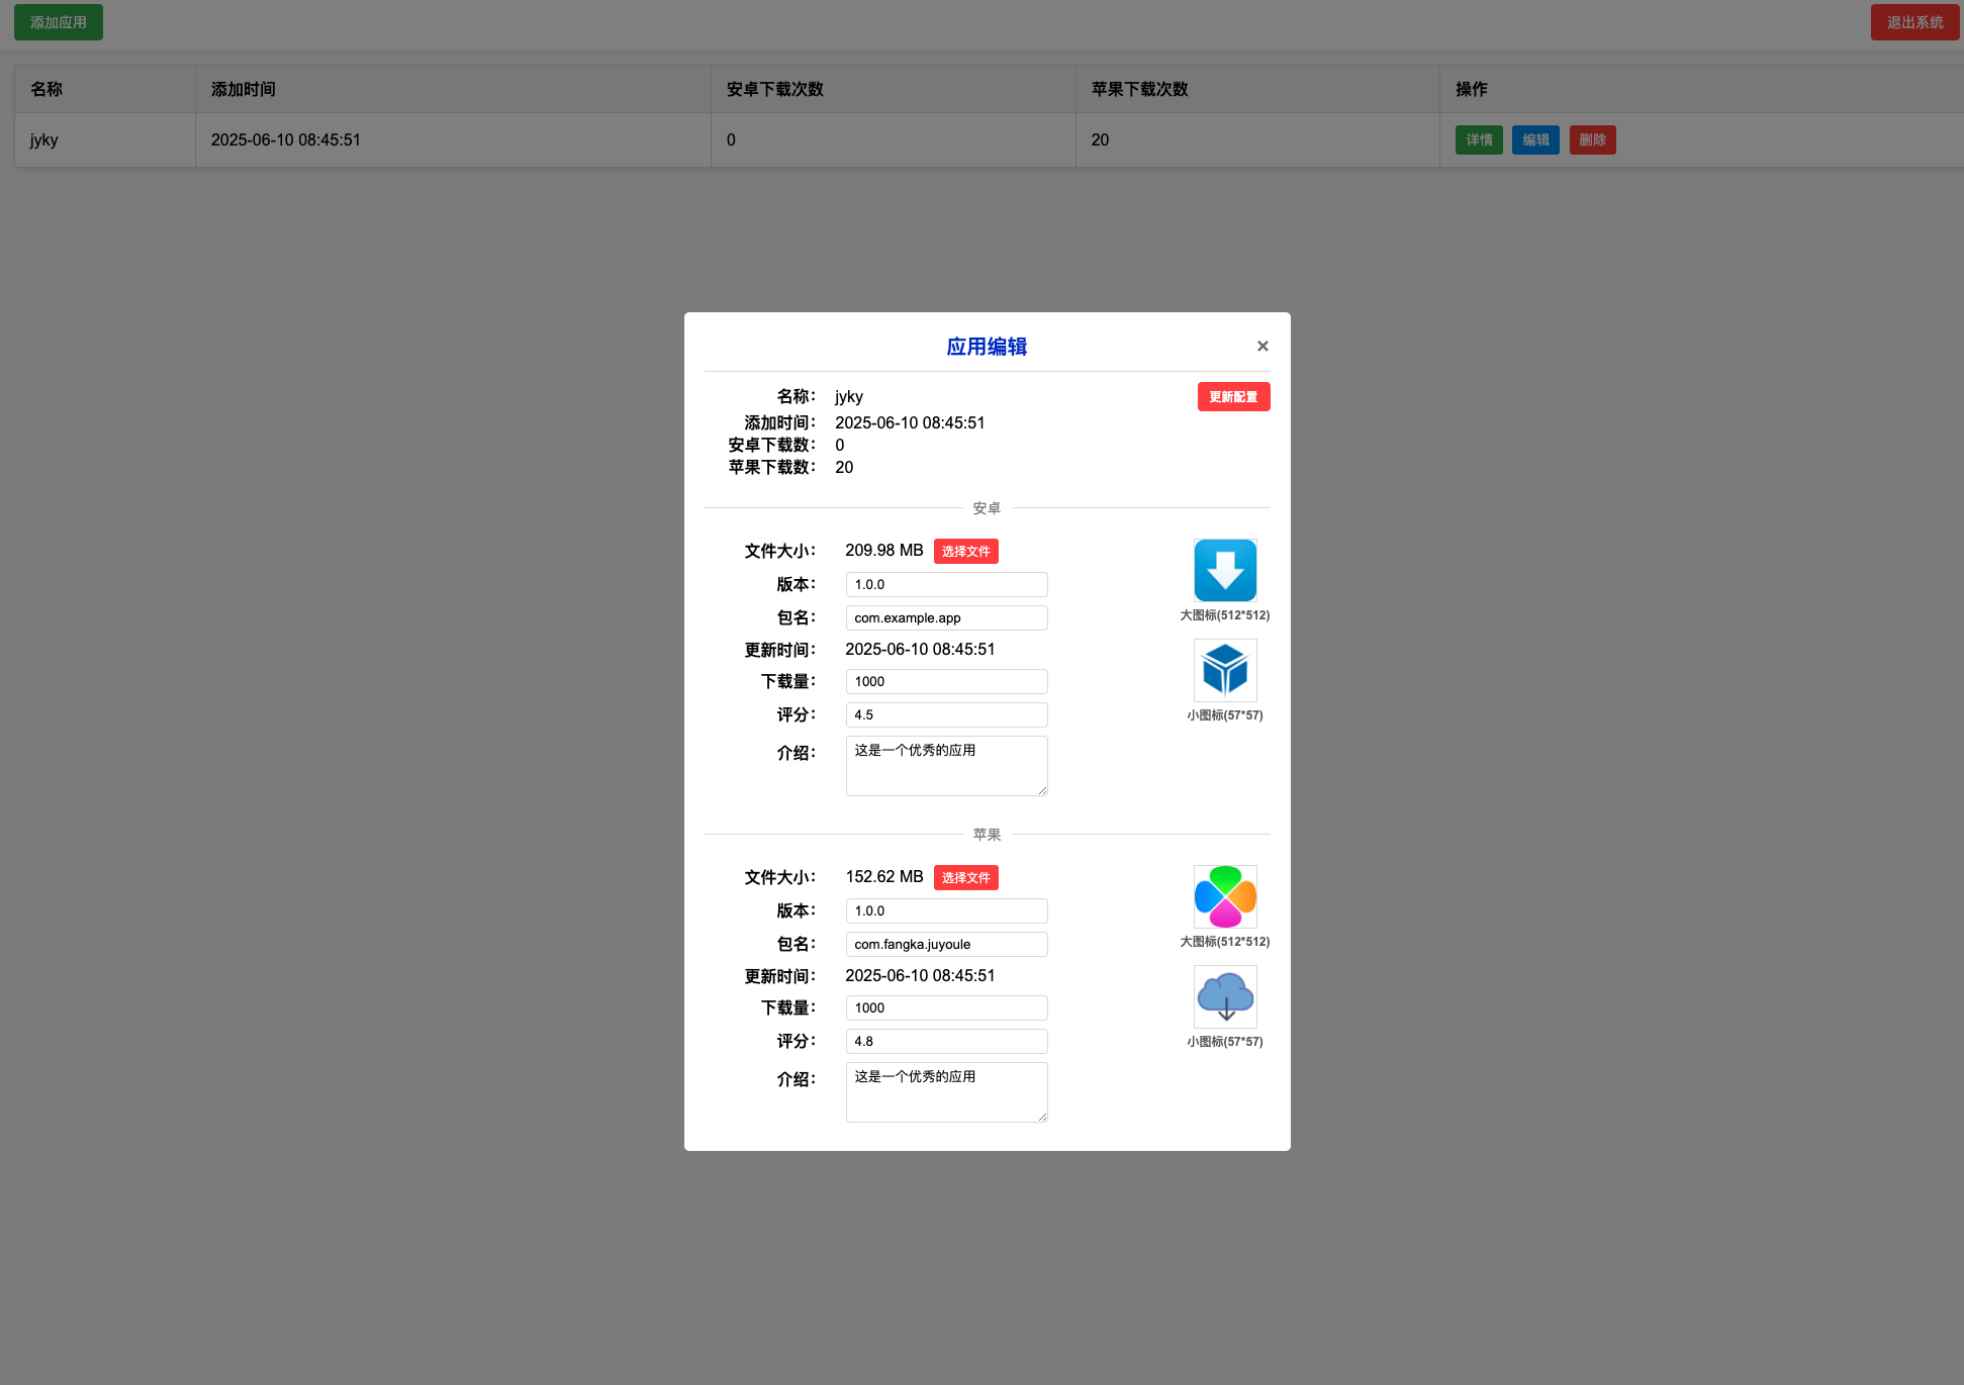Click the Android introduction textarea
The height and width of the screenshot is (1385, 1964).
click(946, 766)
